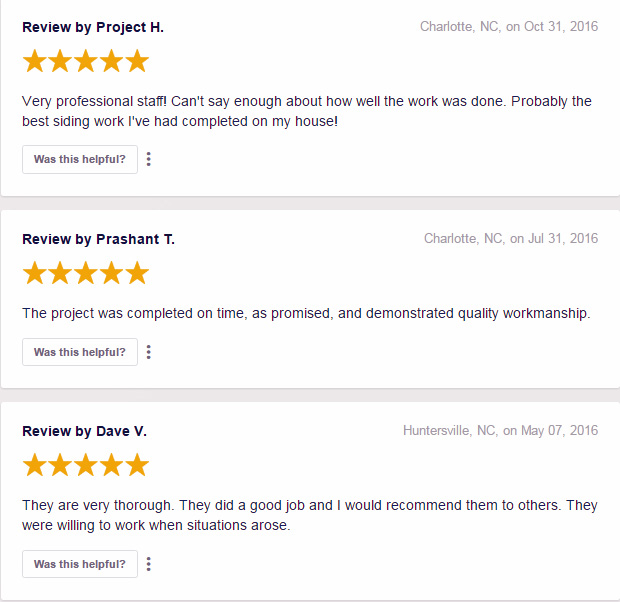Click the 'Charlotte, NC, on Oct 31, 2016' text
Image resolution: width=620 pixels, height=602 pixels.
tap(509, 27)
